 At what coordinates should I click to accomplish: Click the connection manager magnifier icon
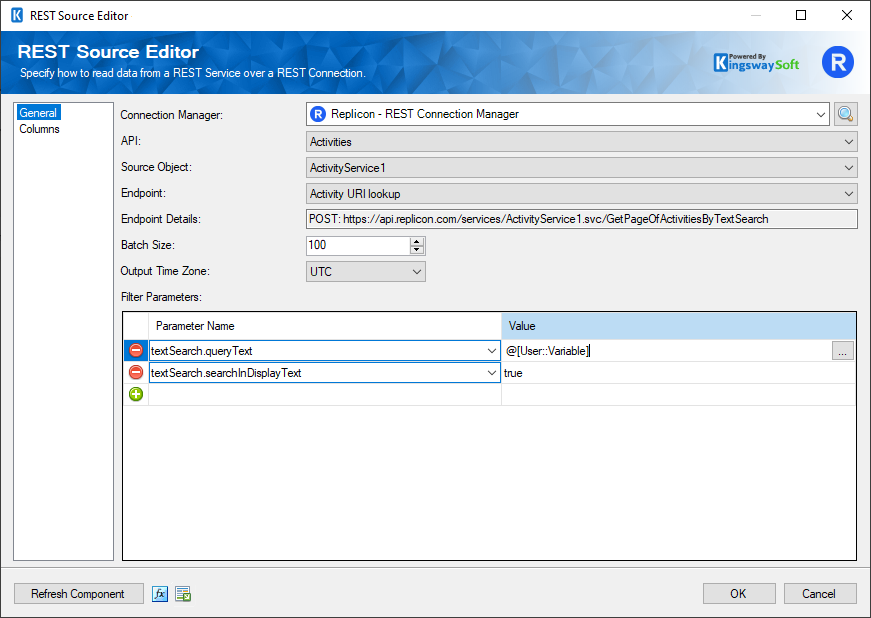click(845, 114)
